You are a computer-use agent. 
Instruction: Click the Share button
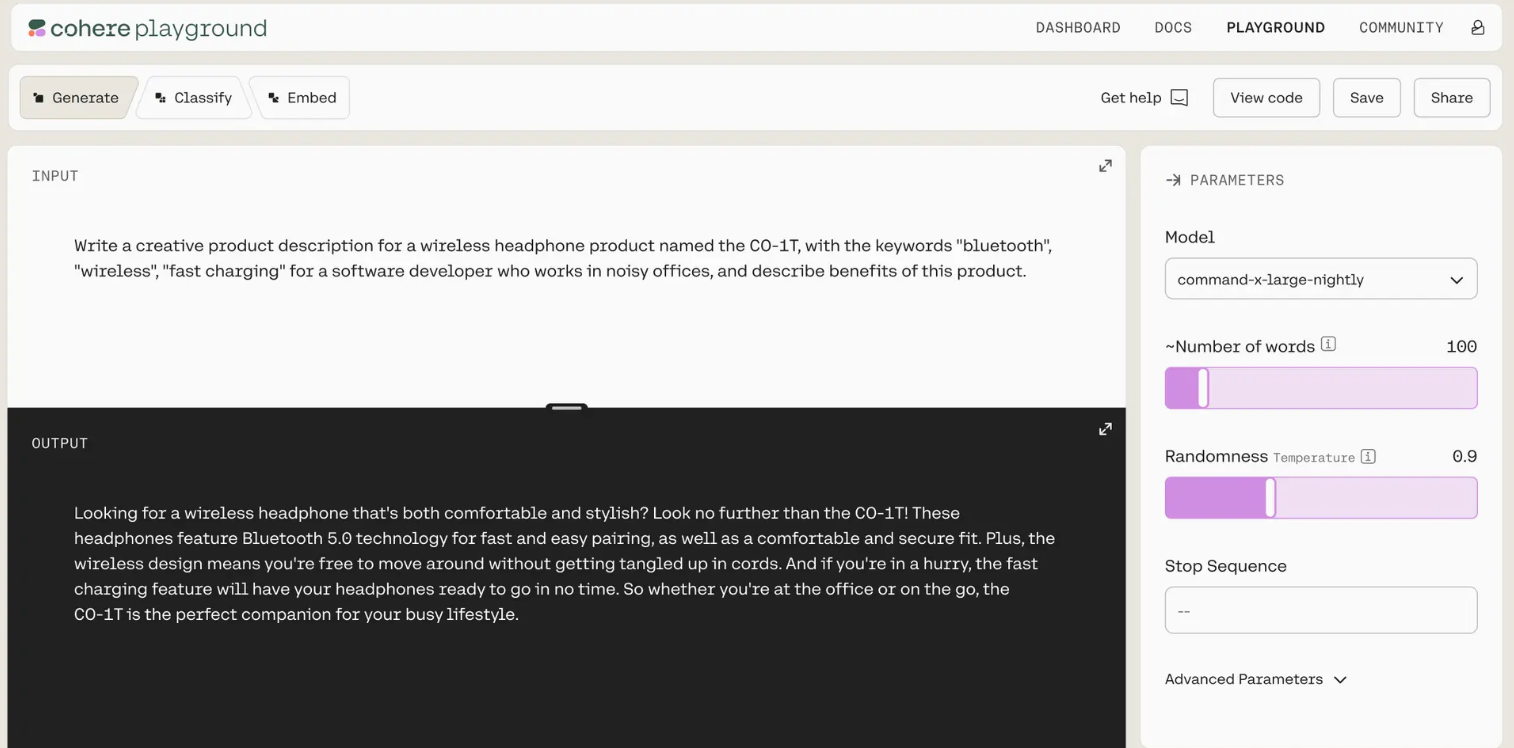coord(1451,98)
